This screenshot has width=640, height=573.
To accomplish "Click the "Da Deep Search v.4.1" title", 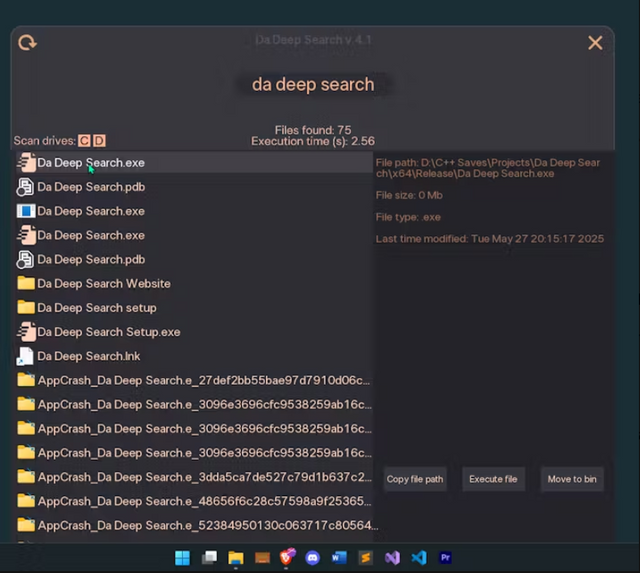I will coord(313,40).
